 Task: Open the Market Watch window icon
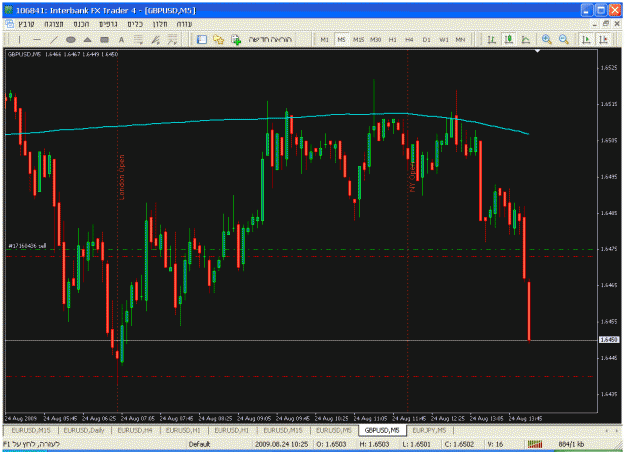[x=202, y=39]
